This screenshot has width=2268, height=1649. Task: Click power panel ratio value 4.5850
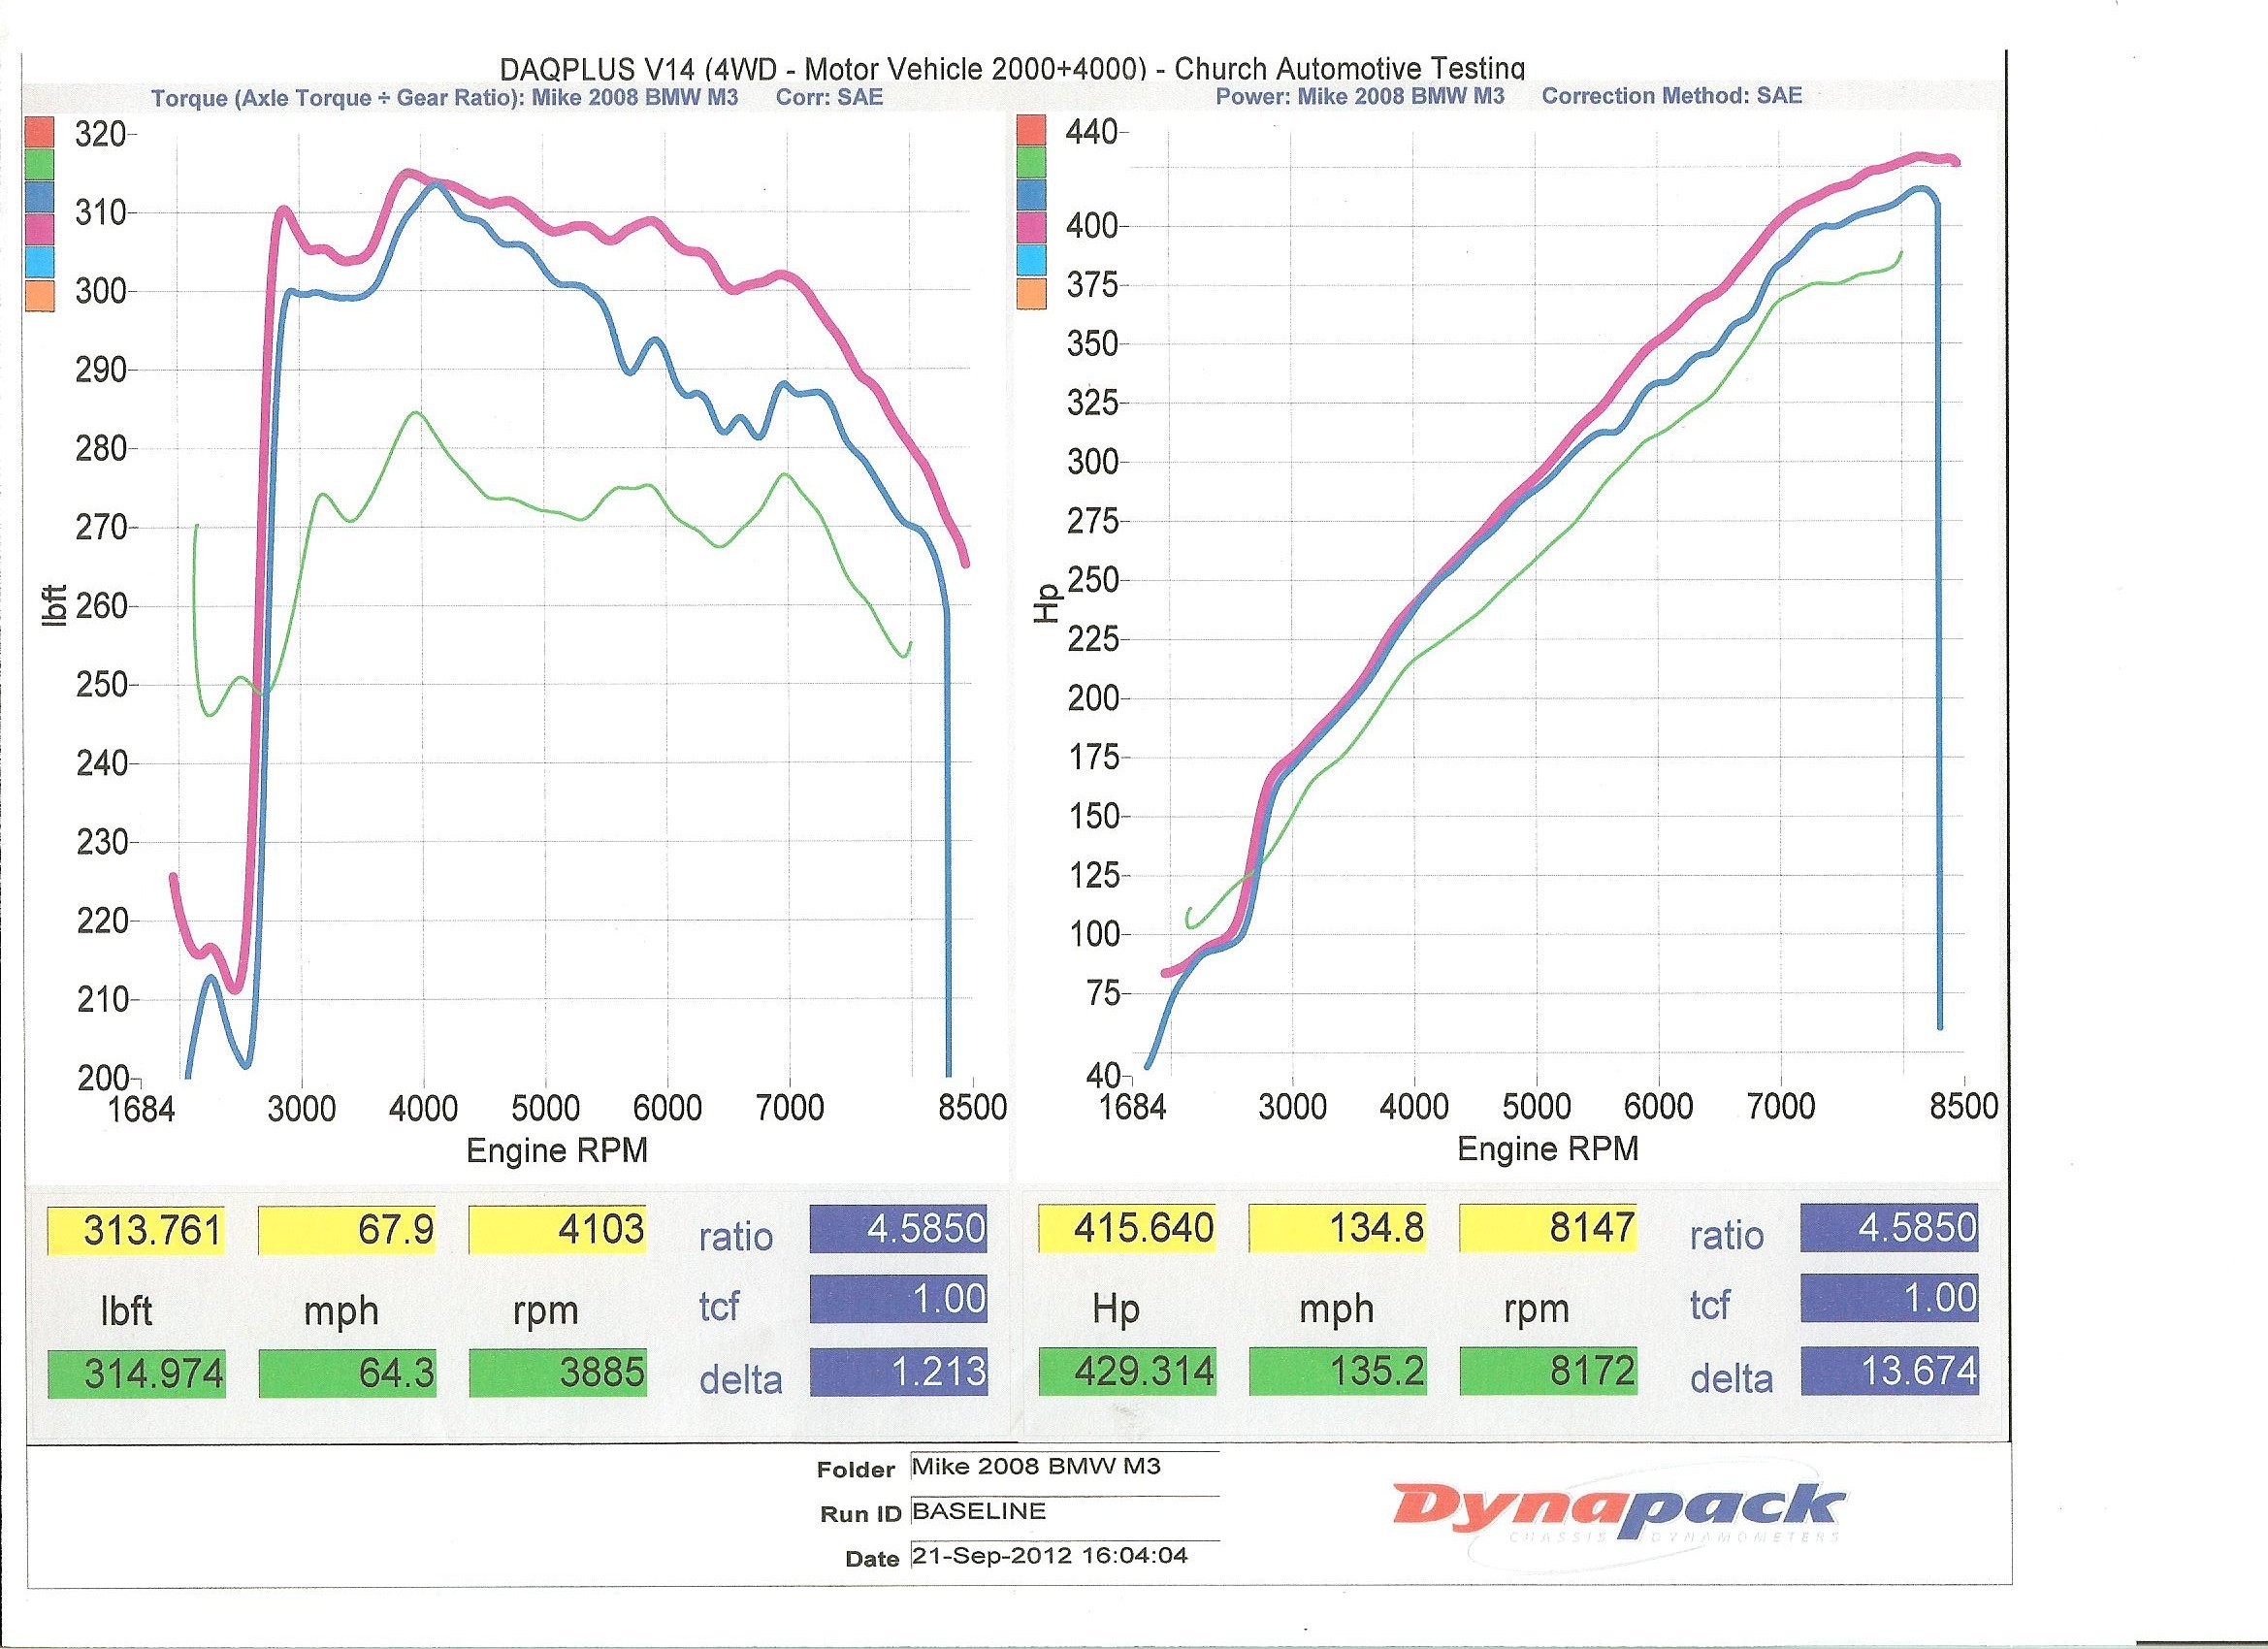point(1889,1227)
